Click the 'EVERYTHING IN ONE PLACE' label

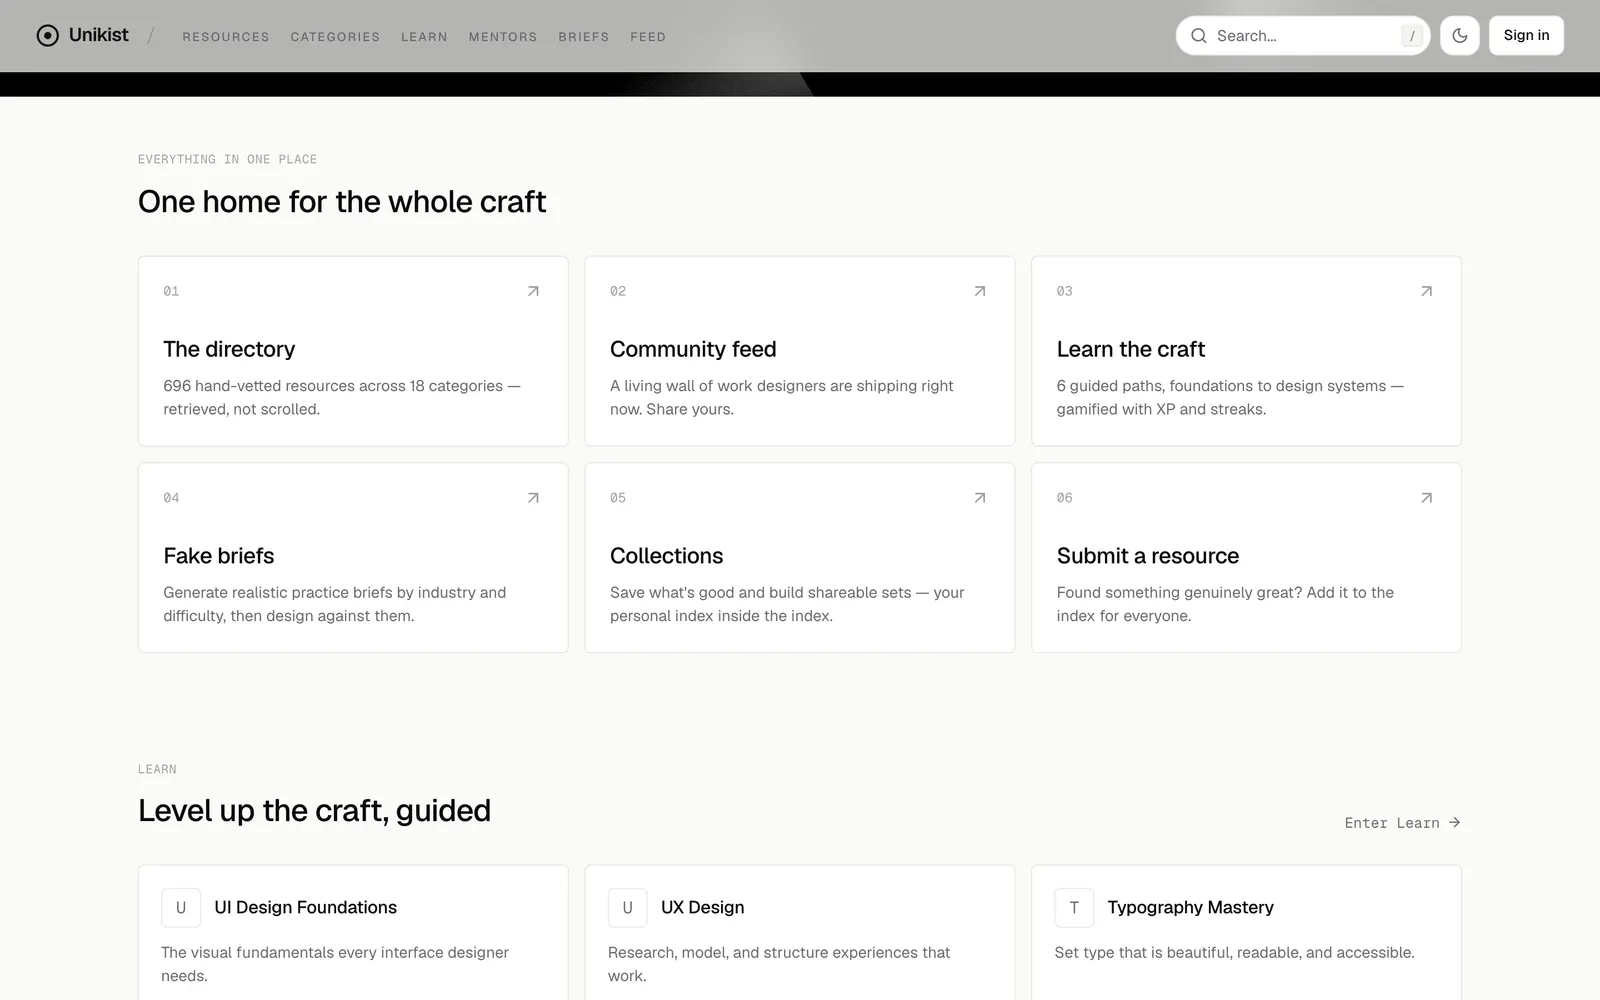coord(227,160)
